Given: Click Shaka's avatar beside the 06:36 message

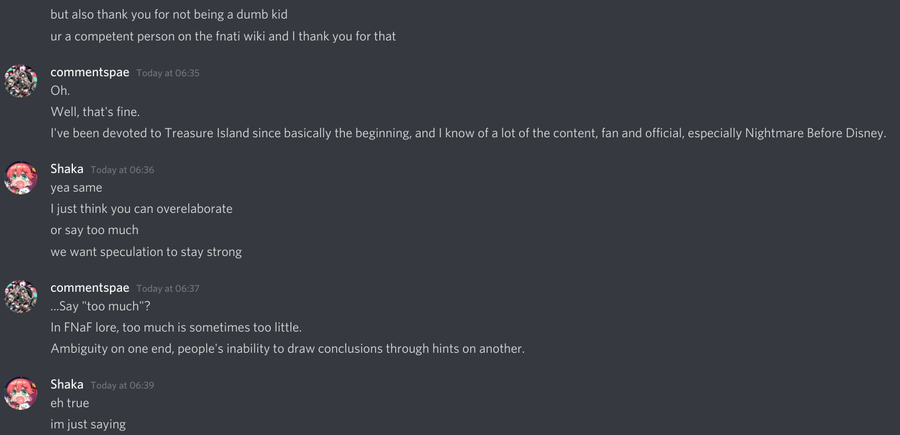Looking at the screenshot, I should coord(22,178).
